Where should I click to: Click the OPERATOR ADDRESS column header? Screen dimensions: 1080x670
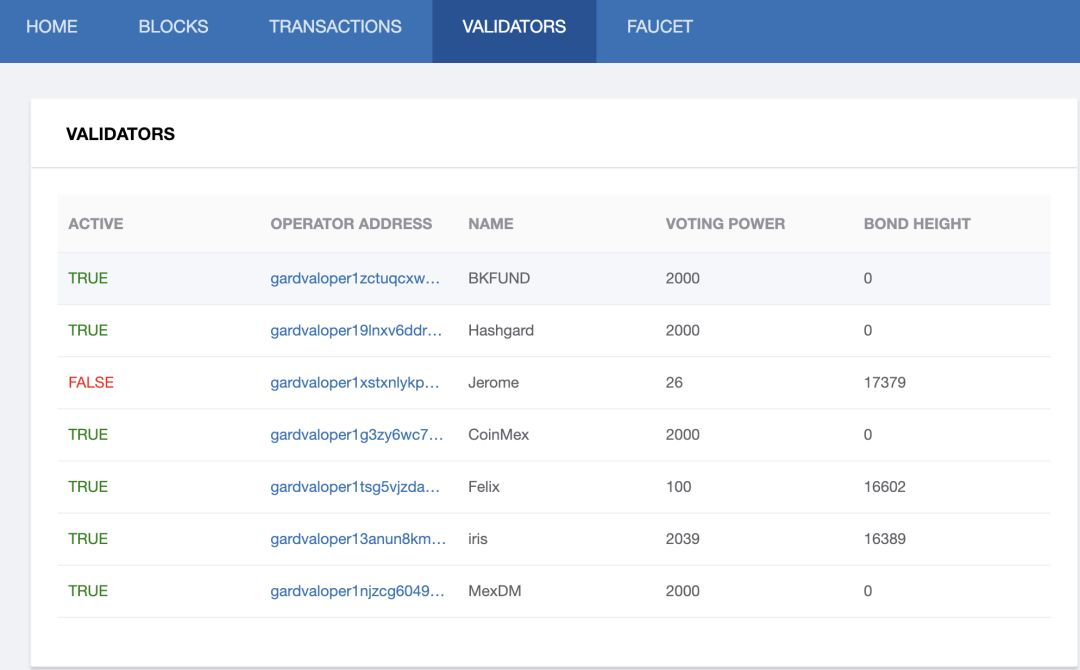coord(351,224)
